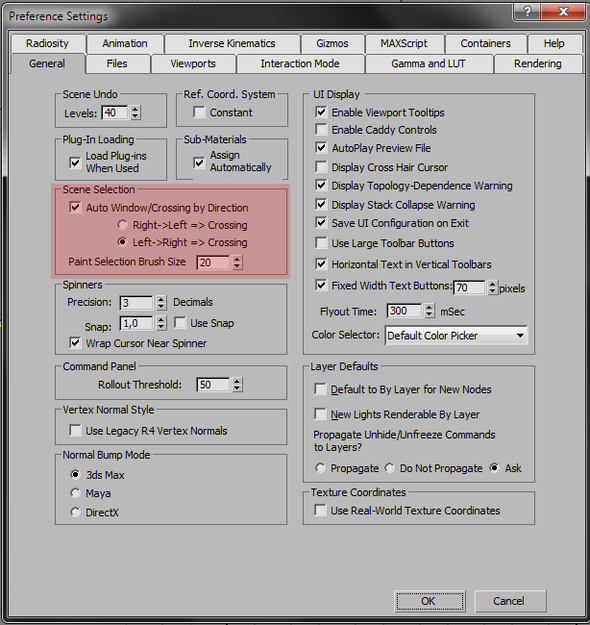Enable Use Real-World Texture Coordinates
The width and height of the screenshot is (590, 625).
[320, 510]
